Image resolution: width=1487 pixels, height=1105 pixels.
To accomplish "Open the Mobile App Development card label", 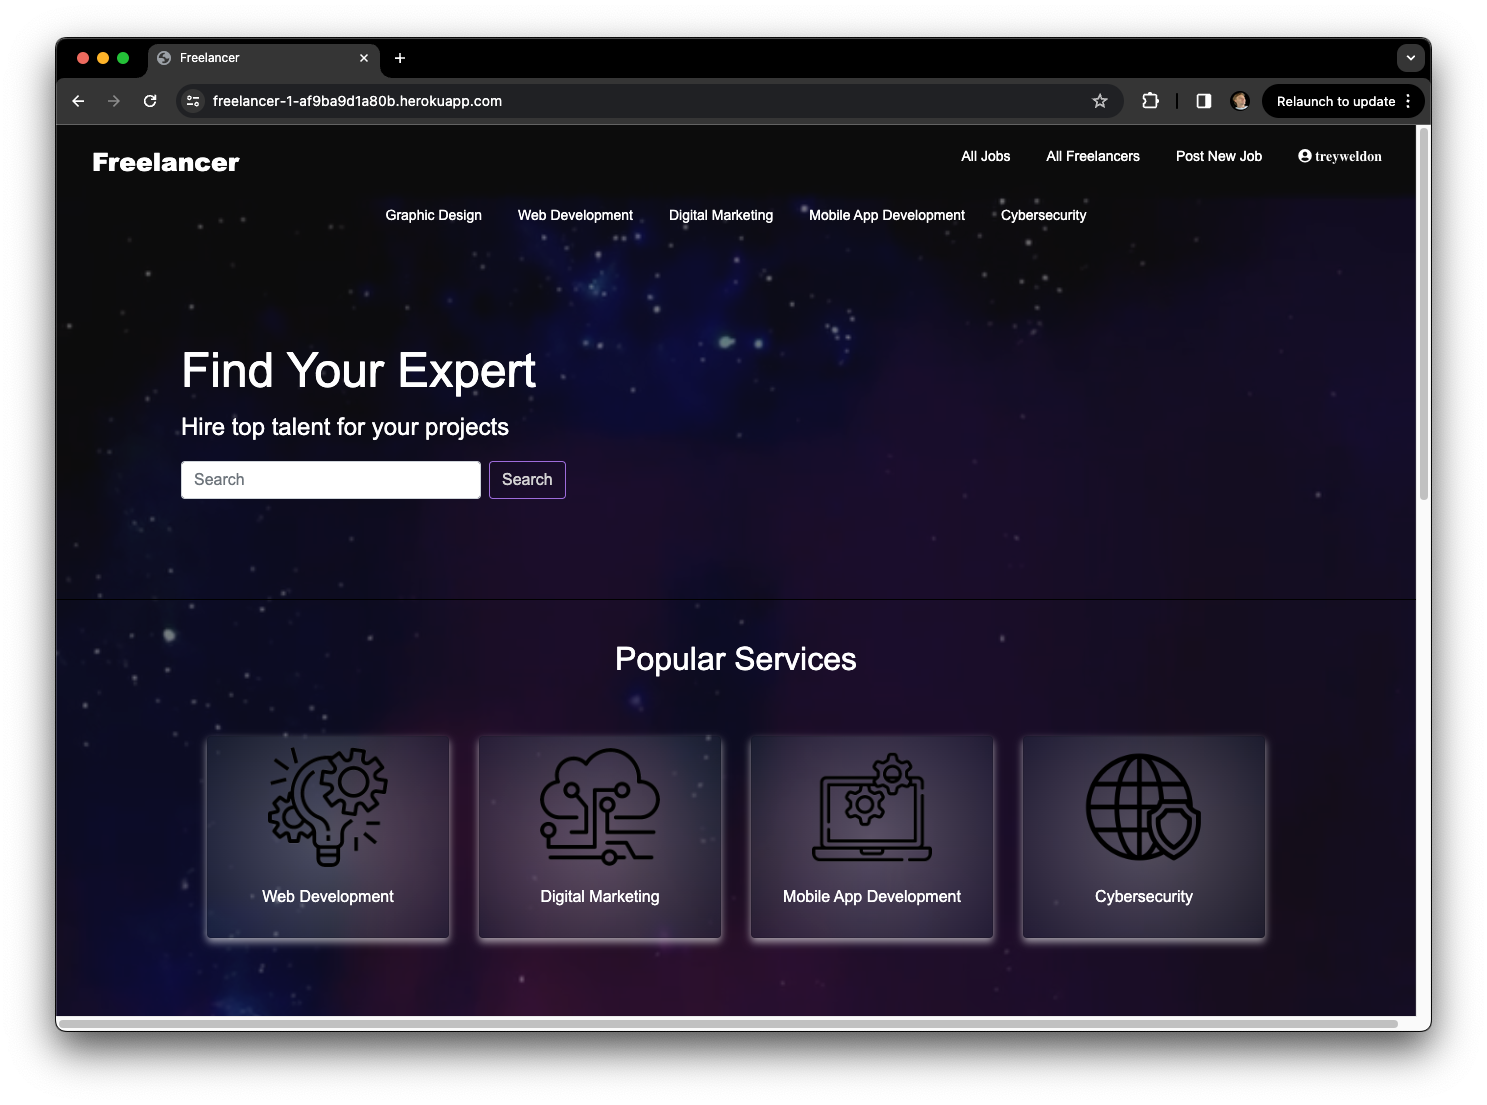I will pos(872,896).
